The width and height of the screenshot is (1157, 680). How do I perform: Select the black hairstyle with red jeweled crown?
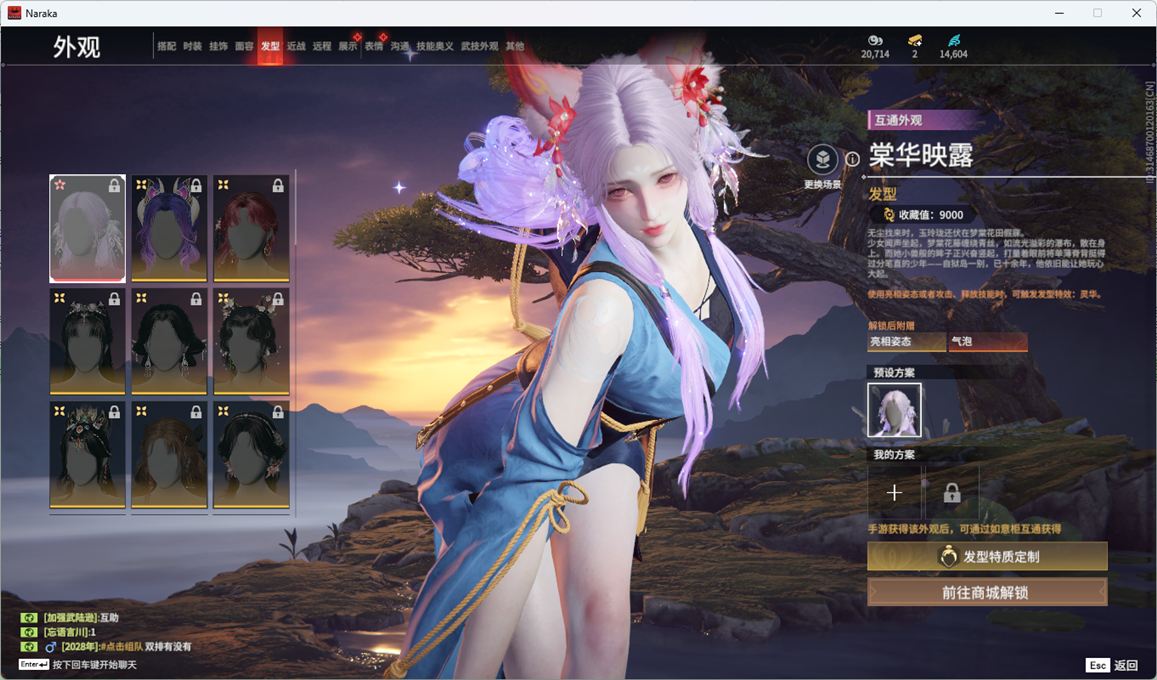[x=87, y=455]
